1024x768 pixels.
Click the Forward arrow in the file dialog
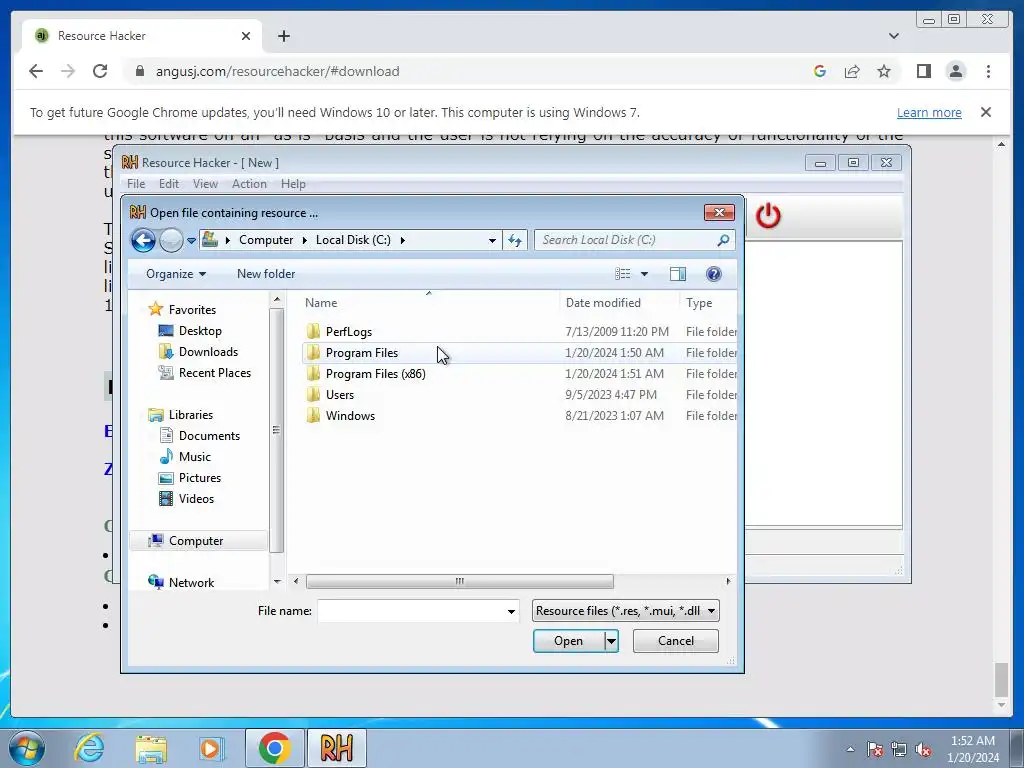(171, 240)
